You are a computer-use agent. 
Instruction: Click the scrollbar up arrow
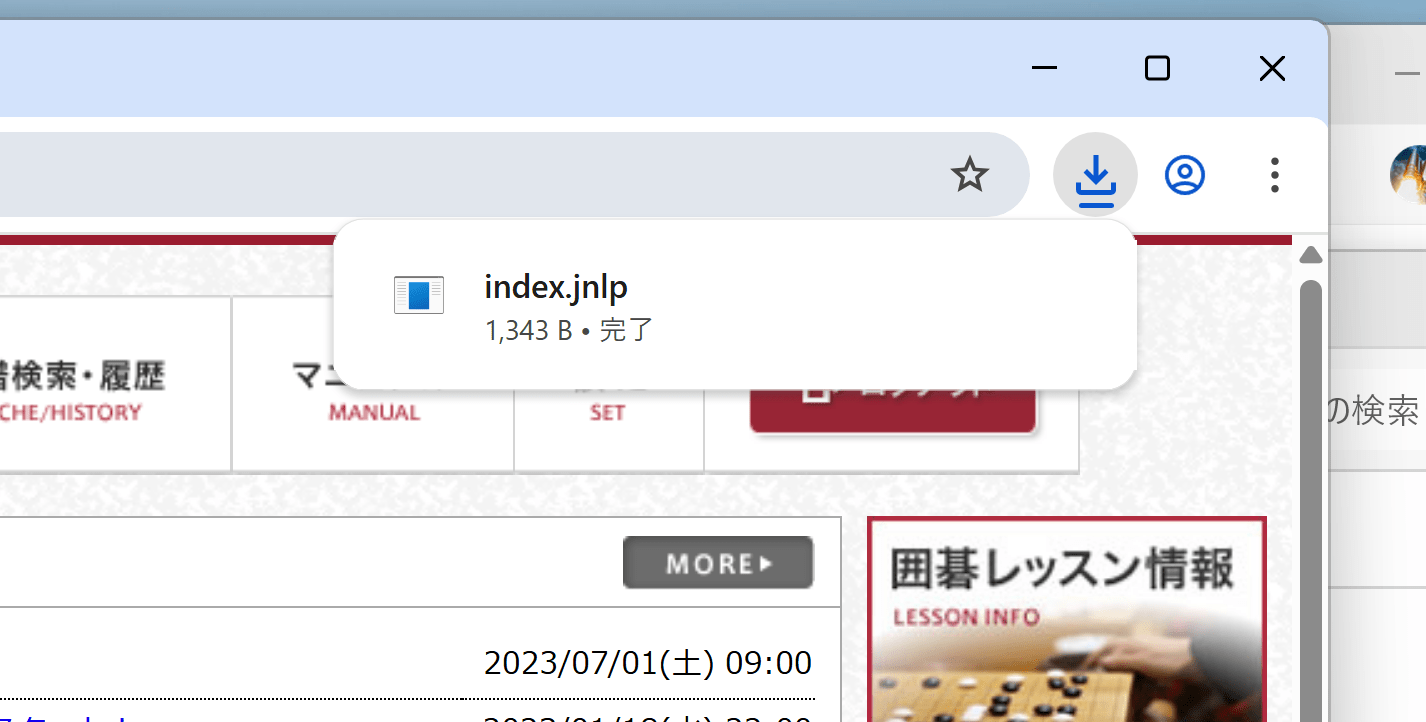(1310, 254)
